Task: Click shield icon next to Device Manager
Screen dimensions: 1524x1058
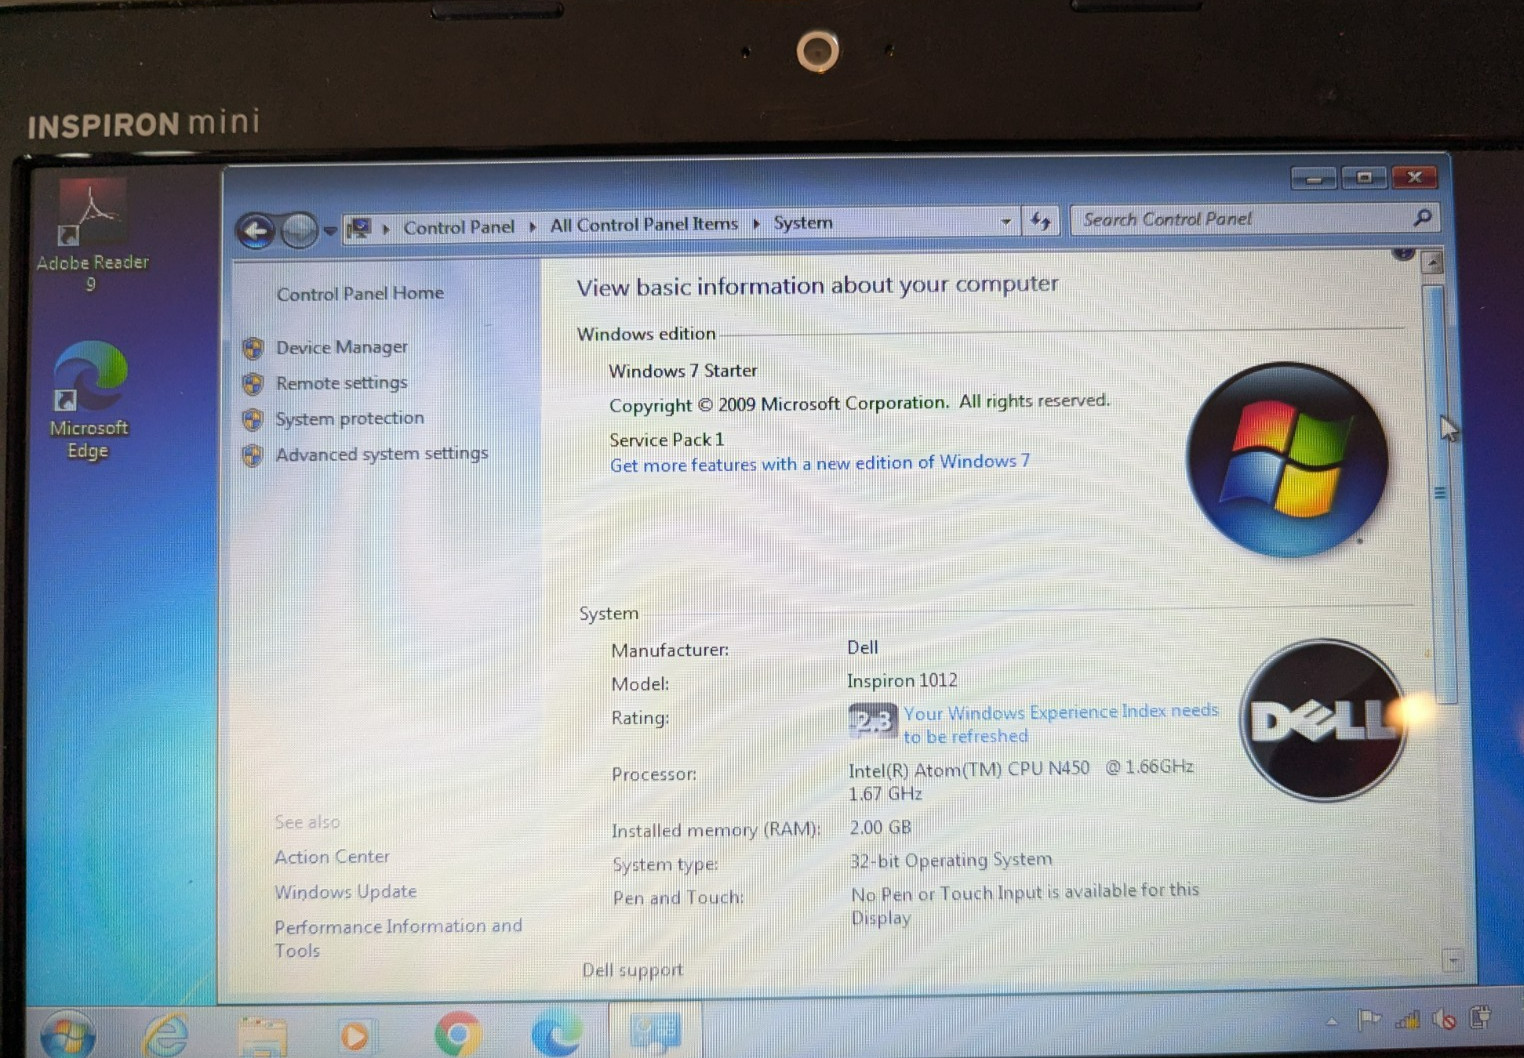Action: point(253,348)
